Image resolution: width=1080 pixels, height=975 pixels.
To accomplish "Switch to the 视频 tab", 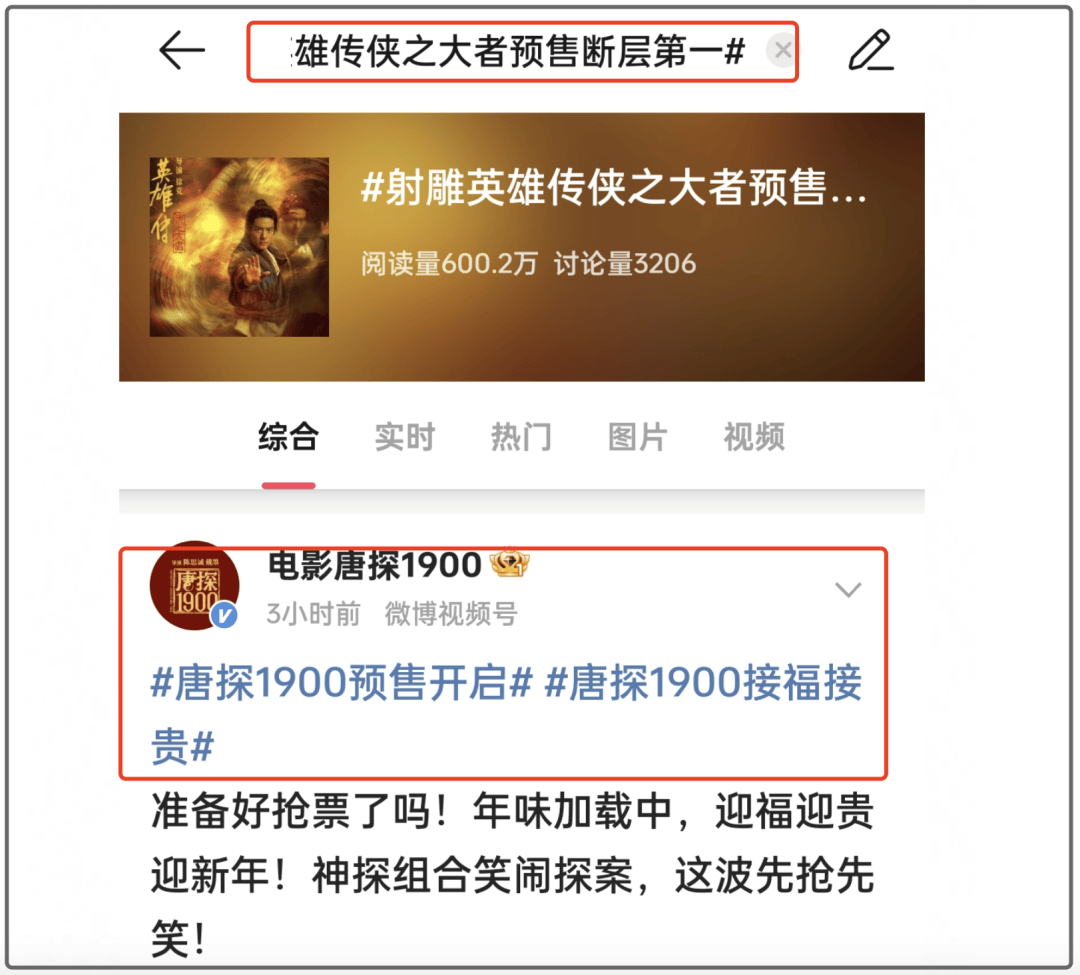I will (754, 437).
